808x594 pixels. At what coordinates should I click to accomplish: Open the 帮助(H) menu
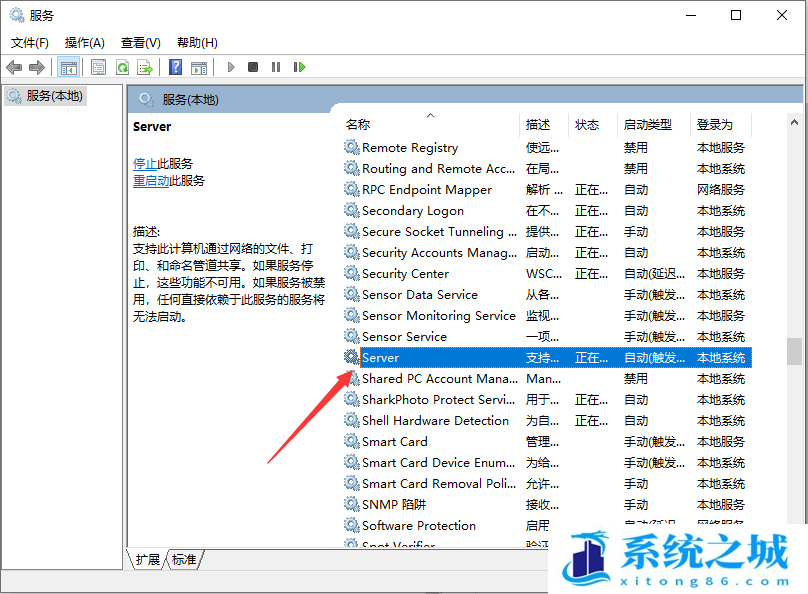click(x=197, y=43)
